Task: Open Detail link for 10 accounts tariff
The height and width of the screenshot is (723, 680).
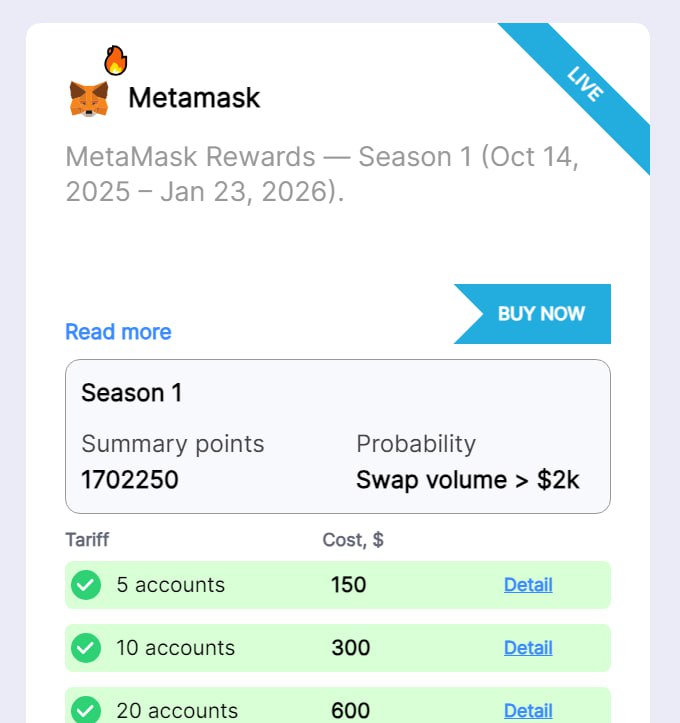Action: click(x=528, y=648)
